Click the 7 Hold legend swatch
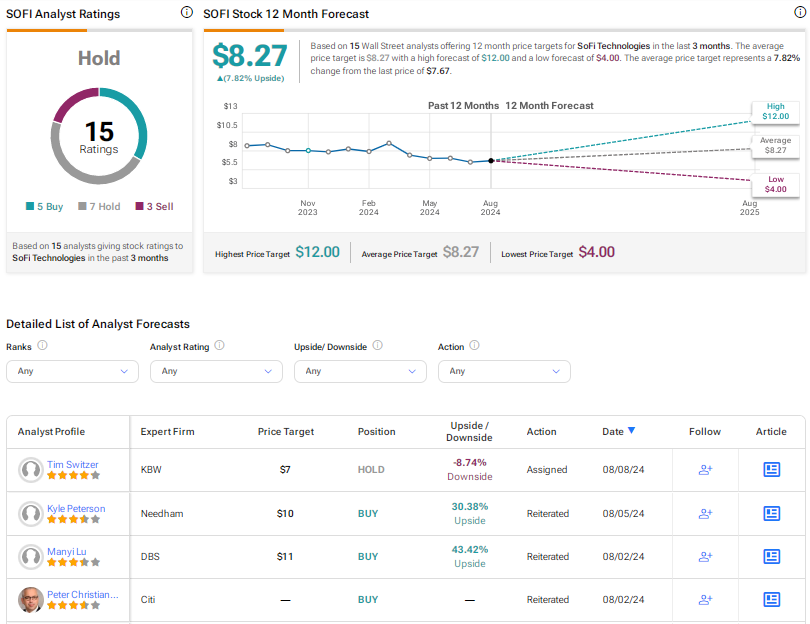 82,206
